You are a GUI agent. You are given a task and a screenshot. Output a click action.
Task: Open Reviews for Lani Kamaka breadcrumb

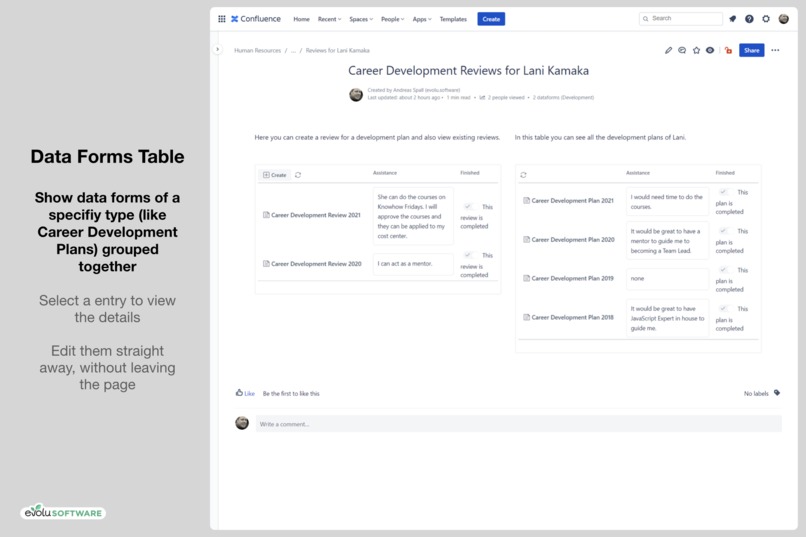pos(338,50)
